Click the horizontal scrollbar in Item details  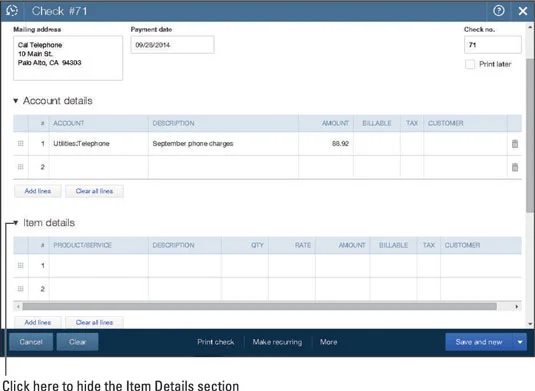260,306
